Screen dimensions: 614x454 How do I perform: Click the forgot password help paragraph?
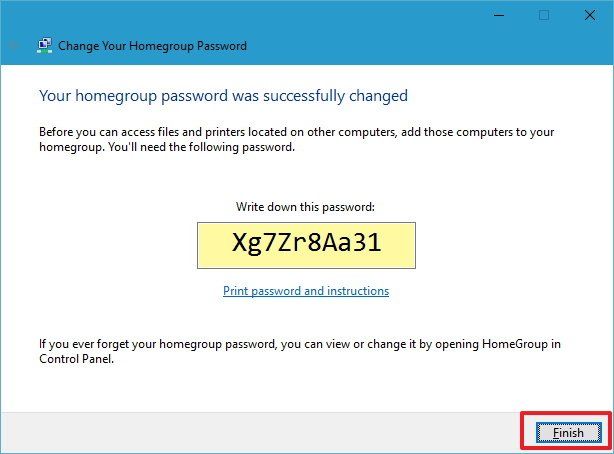coord(300,351)
